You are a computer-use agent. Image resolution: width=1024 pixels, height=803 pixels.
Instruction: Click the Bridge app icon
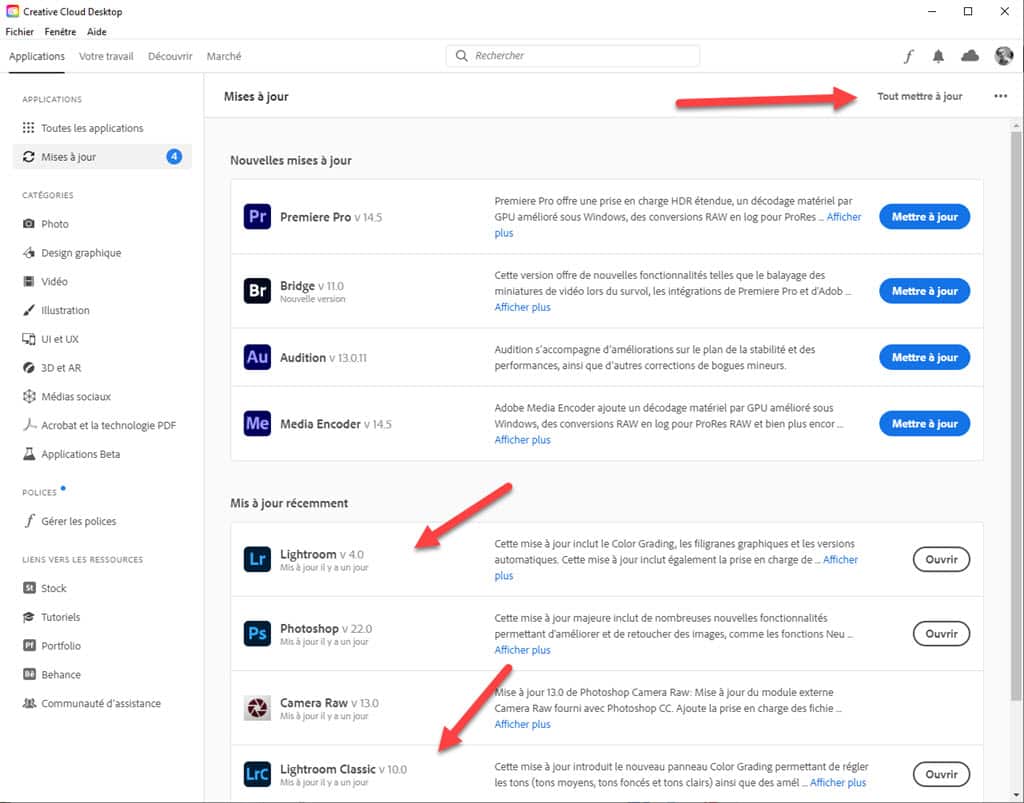[257, 291]
